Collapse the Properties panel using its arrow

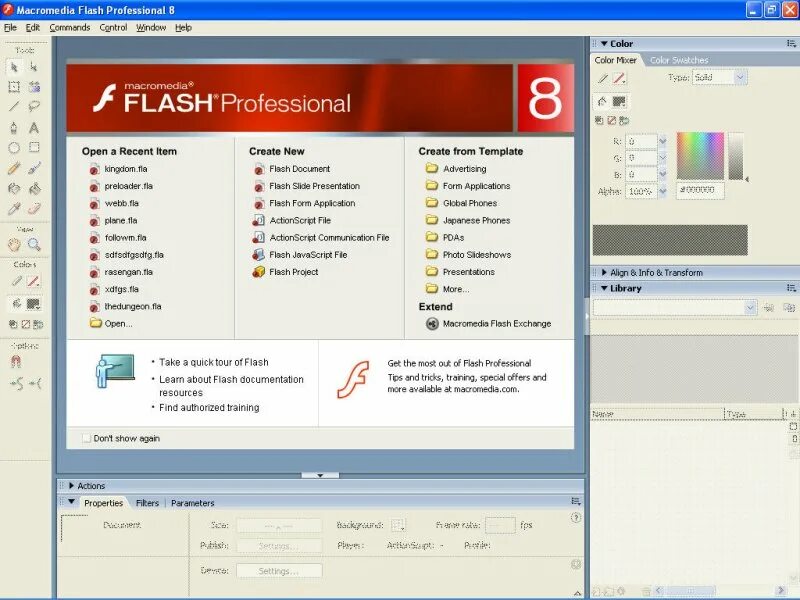[71, 502]
